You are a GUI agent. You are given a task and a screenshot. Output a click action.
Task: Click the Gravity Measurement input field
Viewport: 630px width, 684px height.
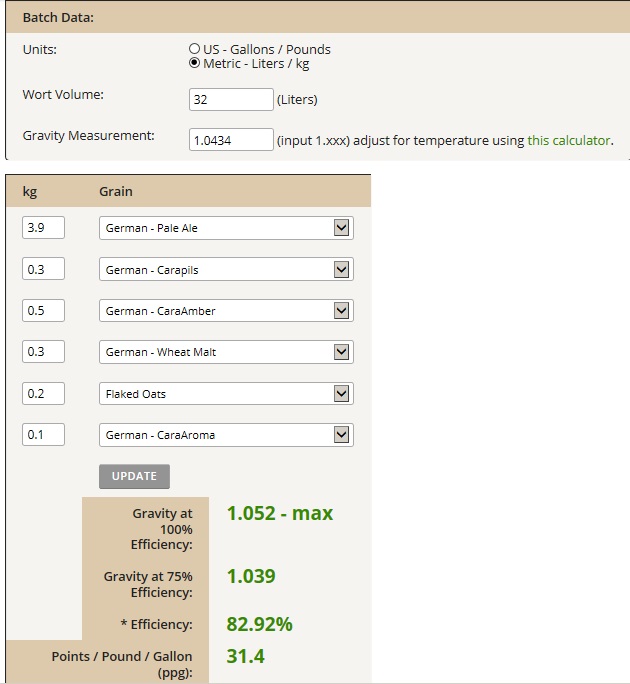[x=231, y=140]
